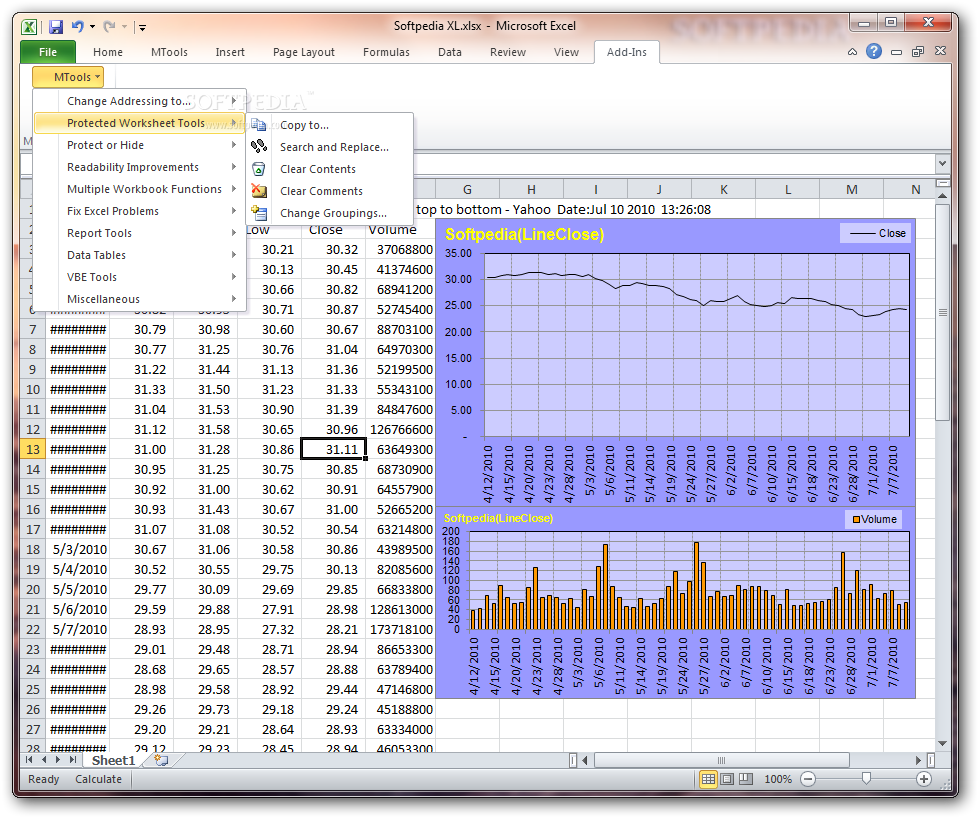
Task: Toggle Page Break Preview view button
Action: point(746,779)
